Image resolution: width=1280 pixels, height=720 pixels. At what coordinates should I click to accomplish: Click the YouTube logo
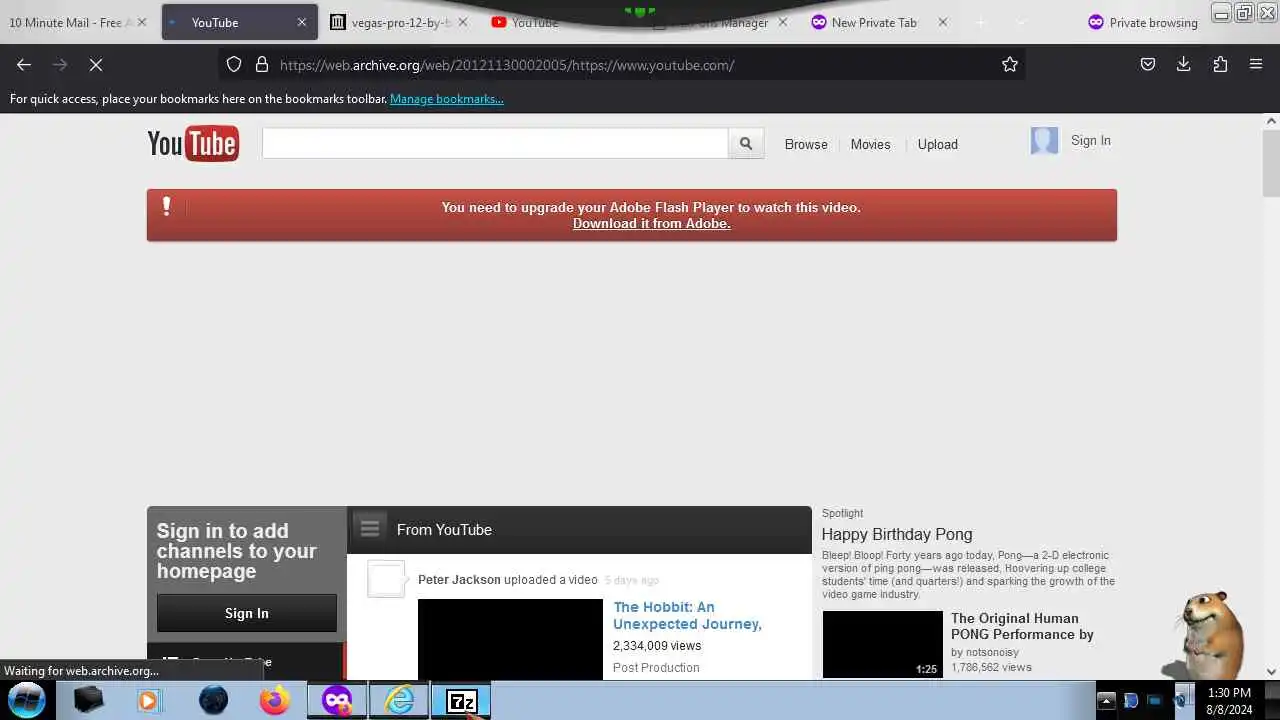coord(193,144)
